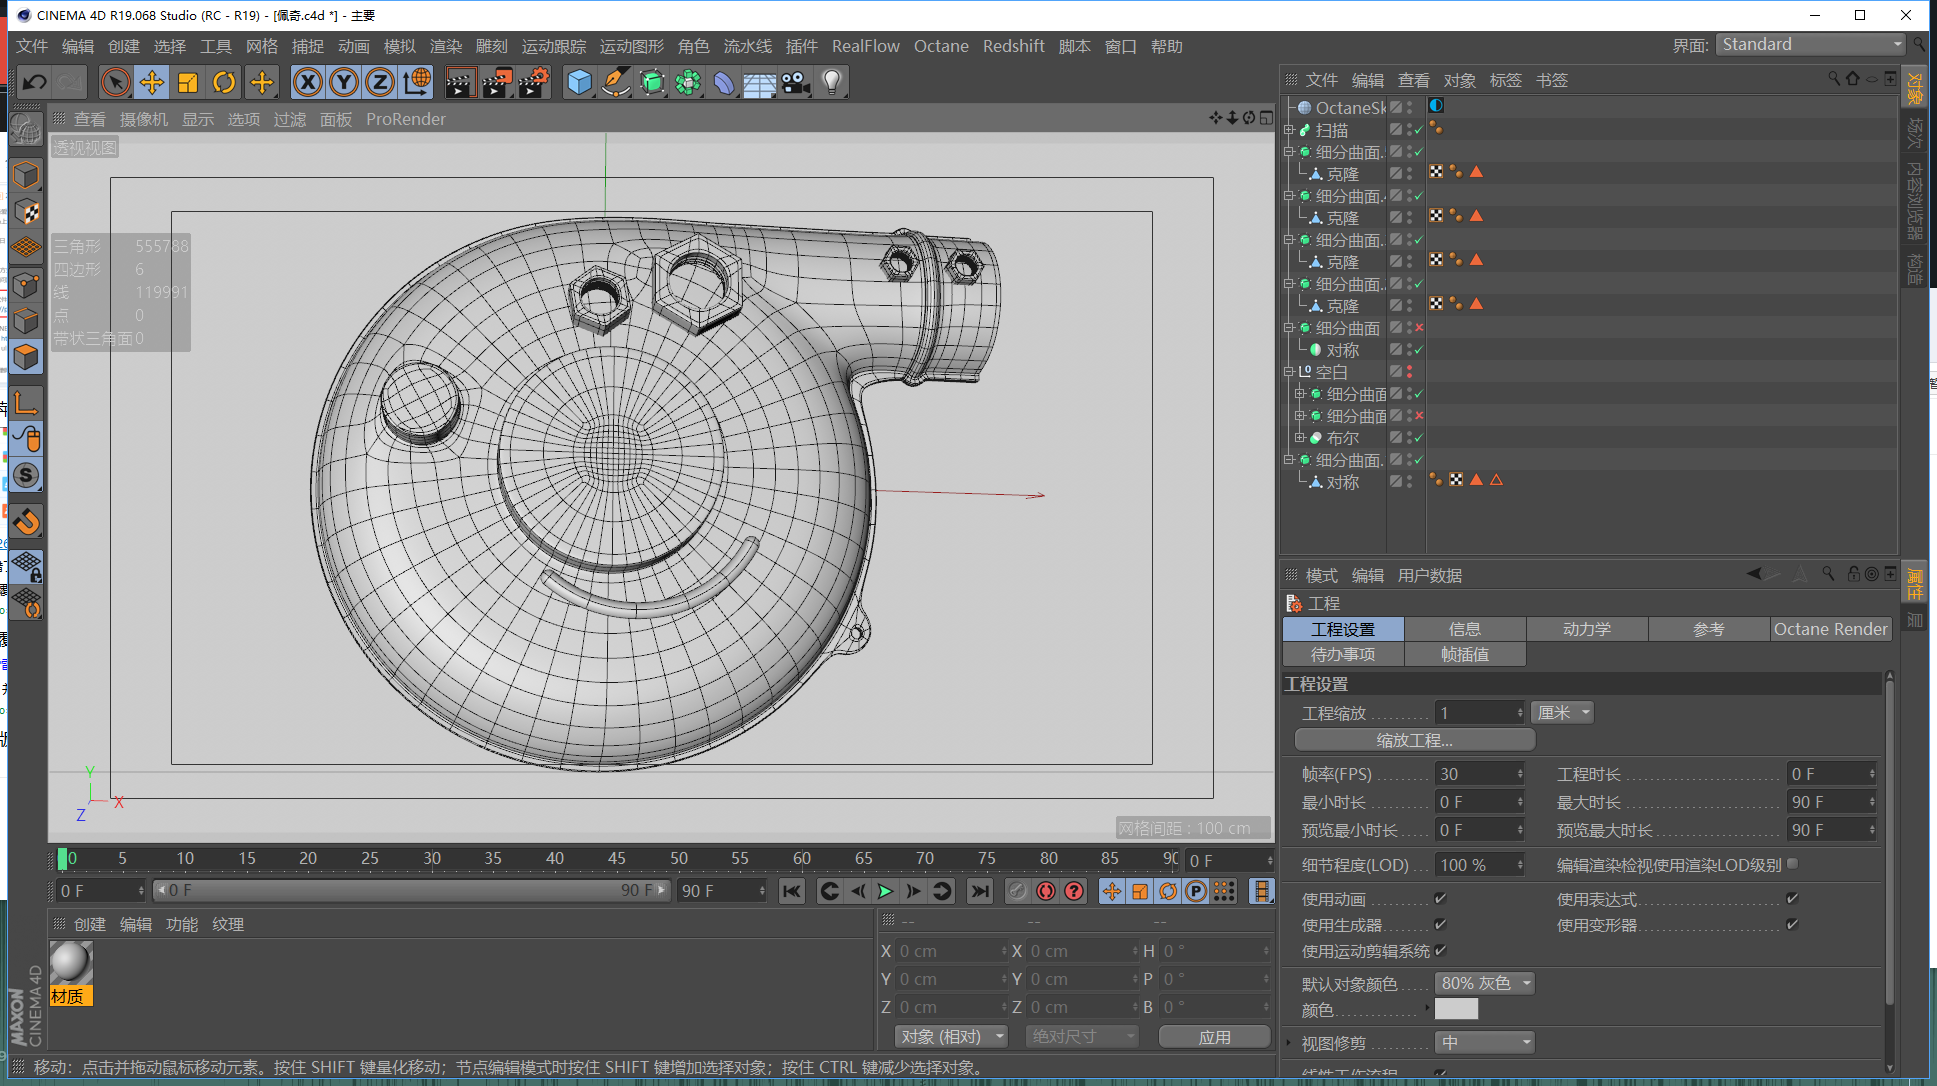Screen dimensions: 1937x1086
Task: Switch the world/object coordinate system icon
Action: [417, 82]
